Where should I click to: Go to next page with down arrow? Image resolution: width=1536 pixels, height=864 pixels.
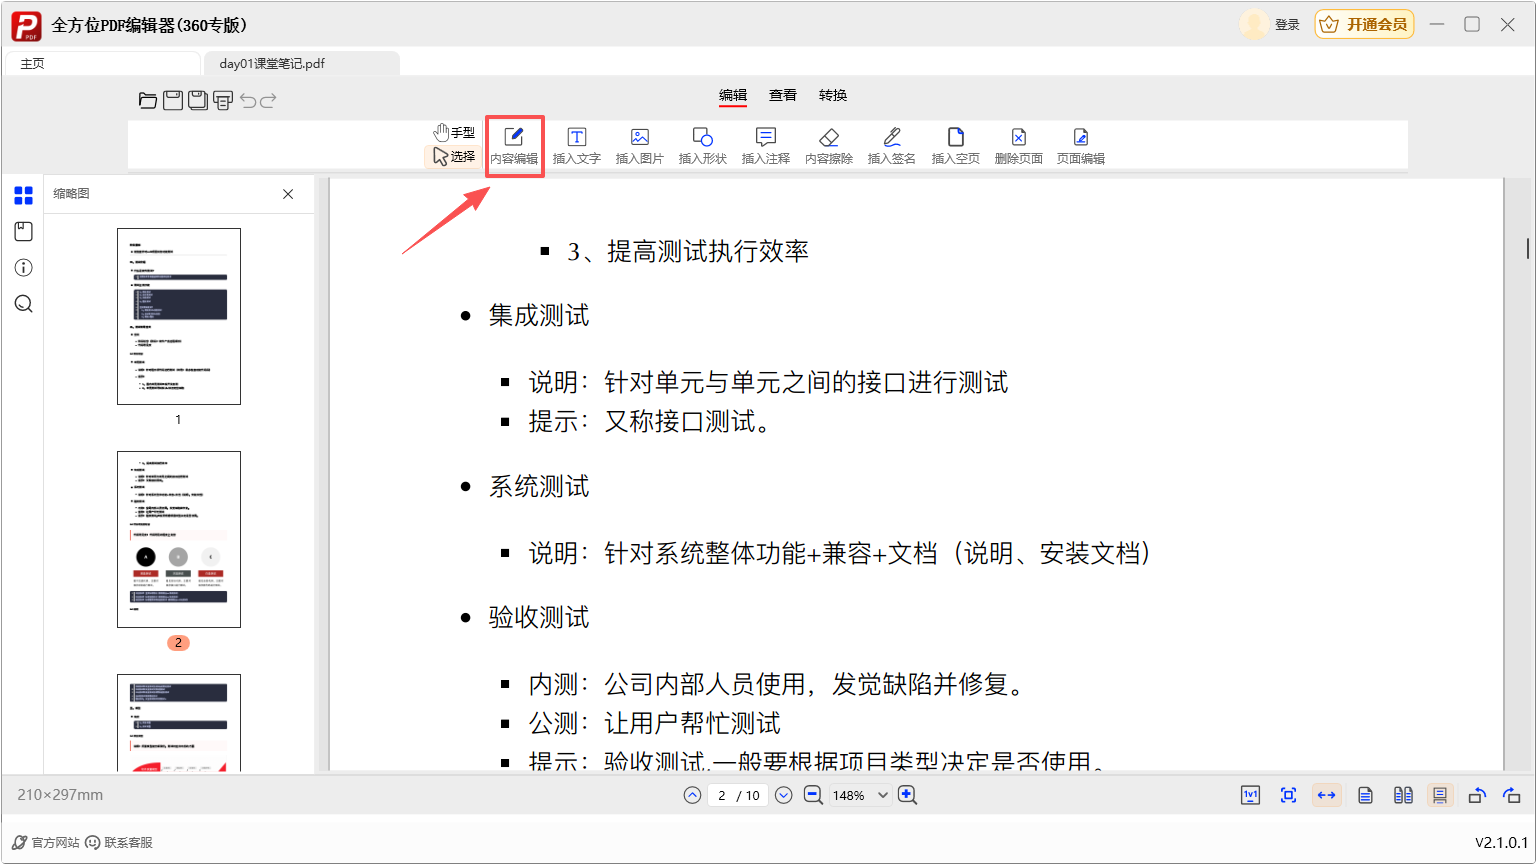coord(784,795)
